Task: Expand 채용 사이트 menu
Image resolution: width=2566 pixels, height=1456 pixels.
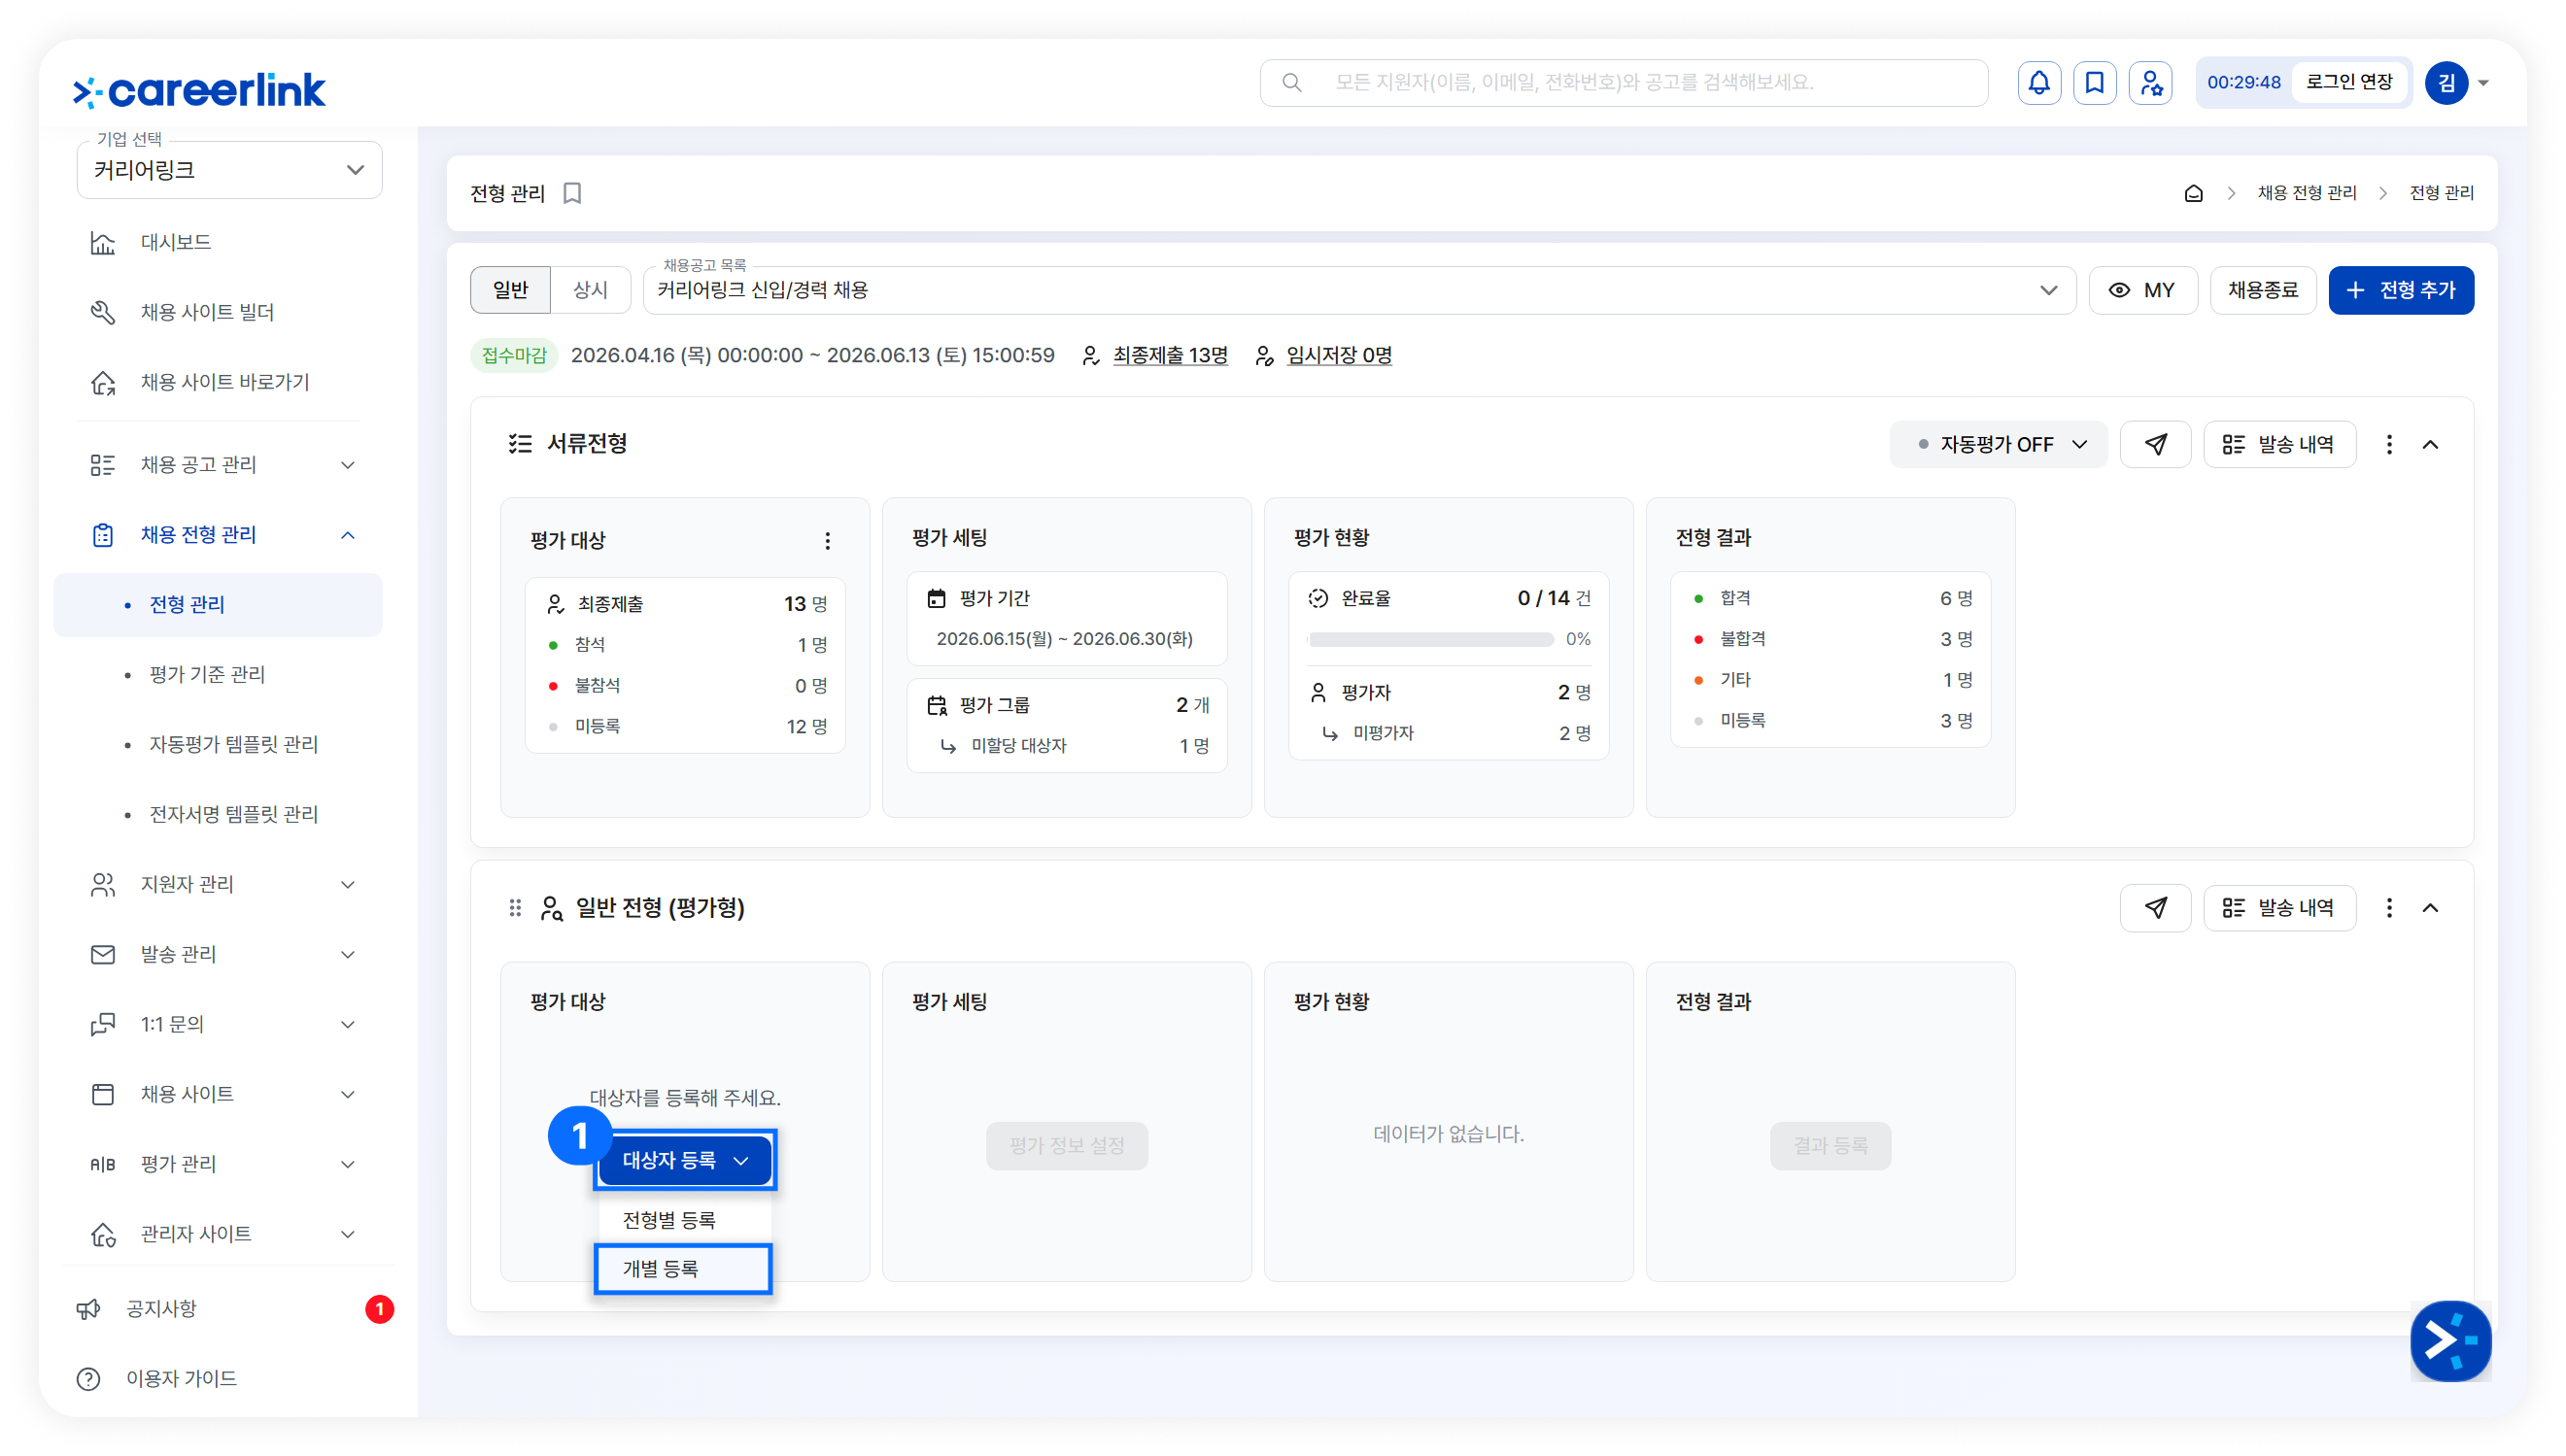Action: (x=220, y=1095)
